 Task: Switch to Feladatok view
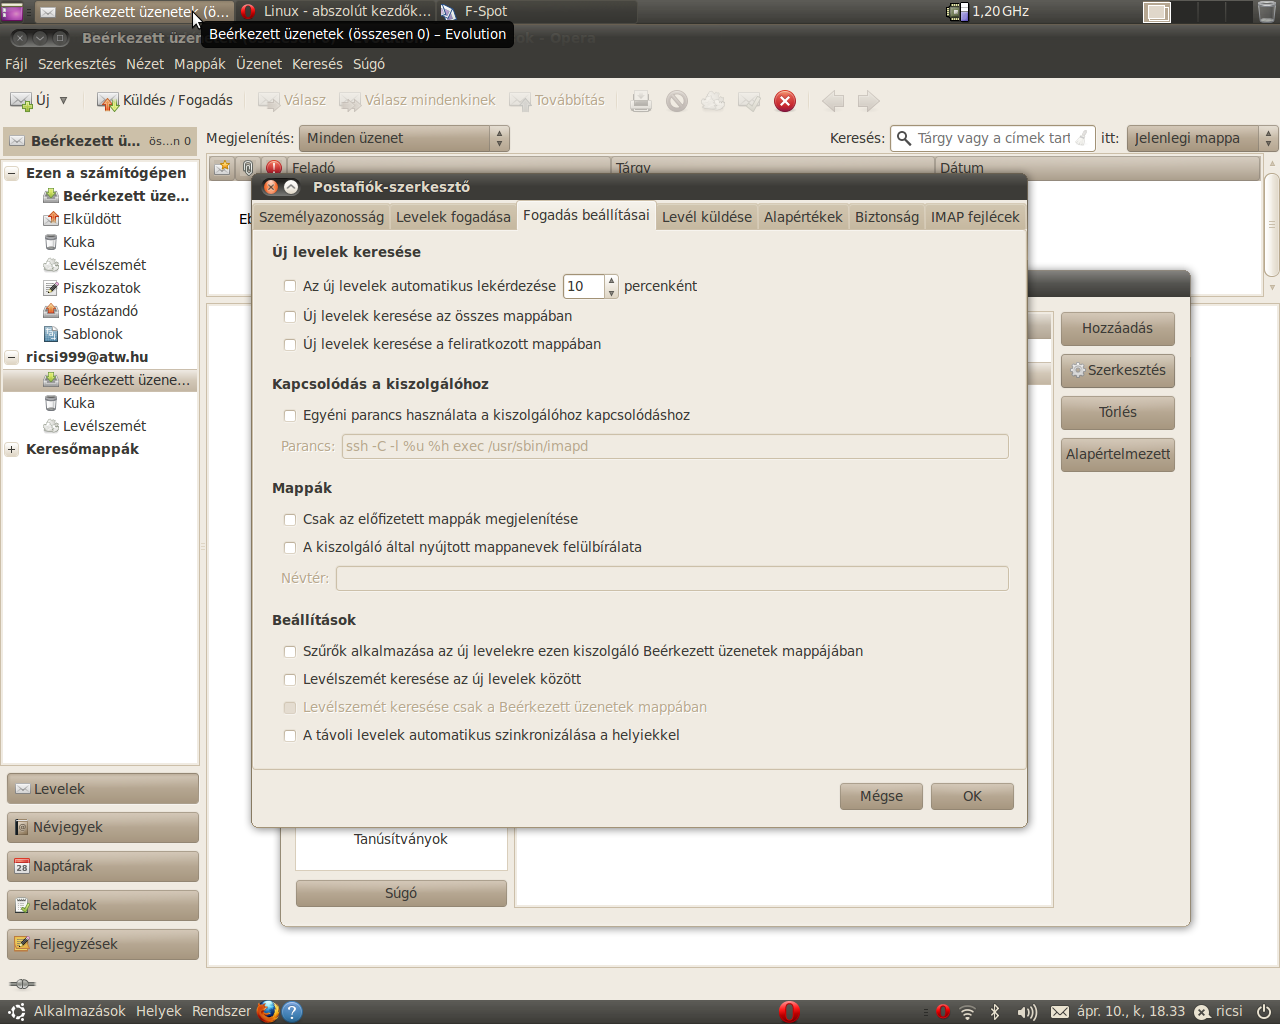pos(103,906)
